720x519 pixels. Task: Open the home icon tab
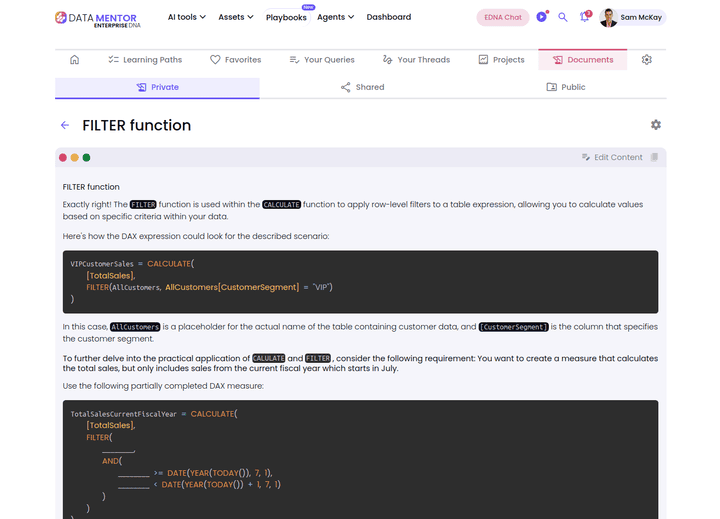coord(74,60)
